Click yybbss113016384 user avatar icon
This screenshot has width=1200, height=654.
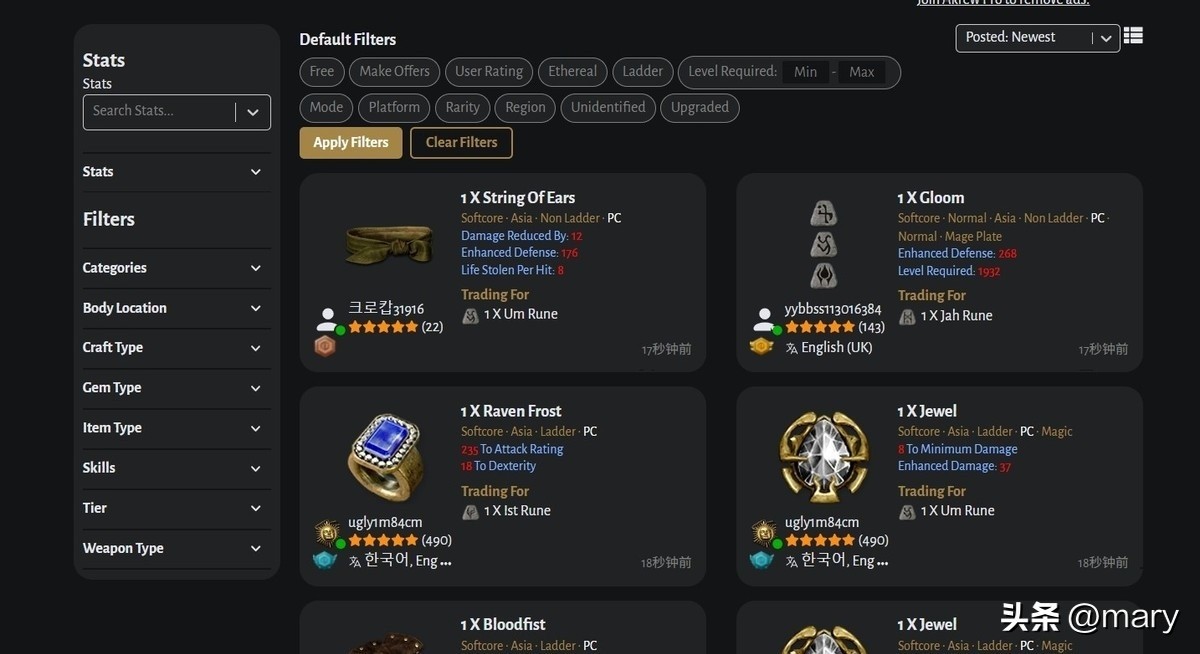click(764, 320)
